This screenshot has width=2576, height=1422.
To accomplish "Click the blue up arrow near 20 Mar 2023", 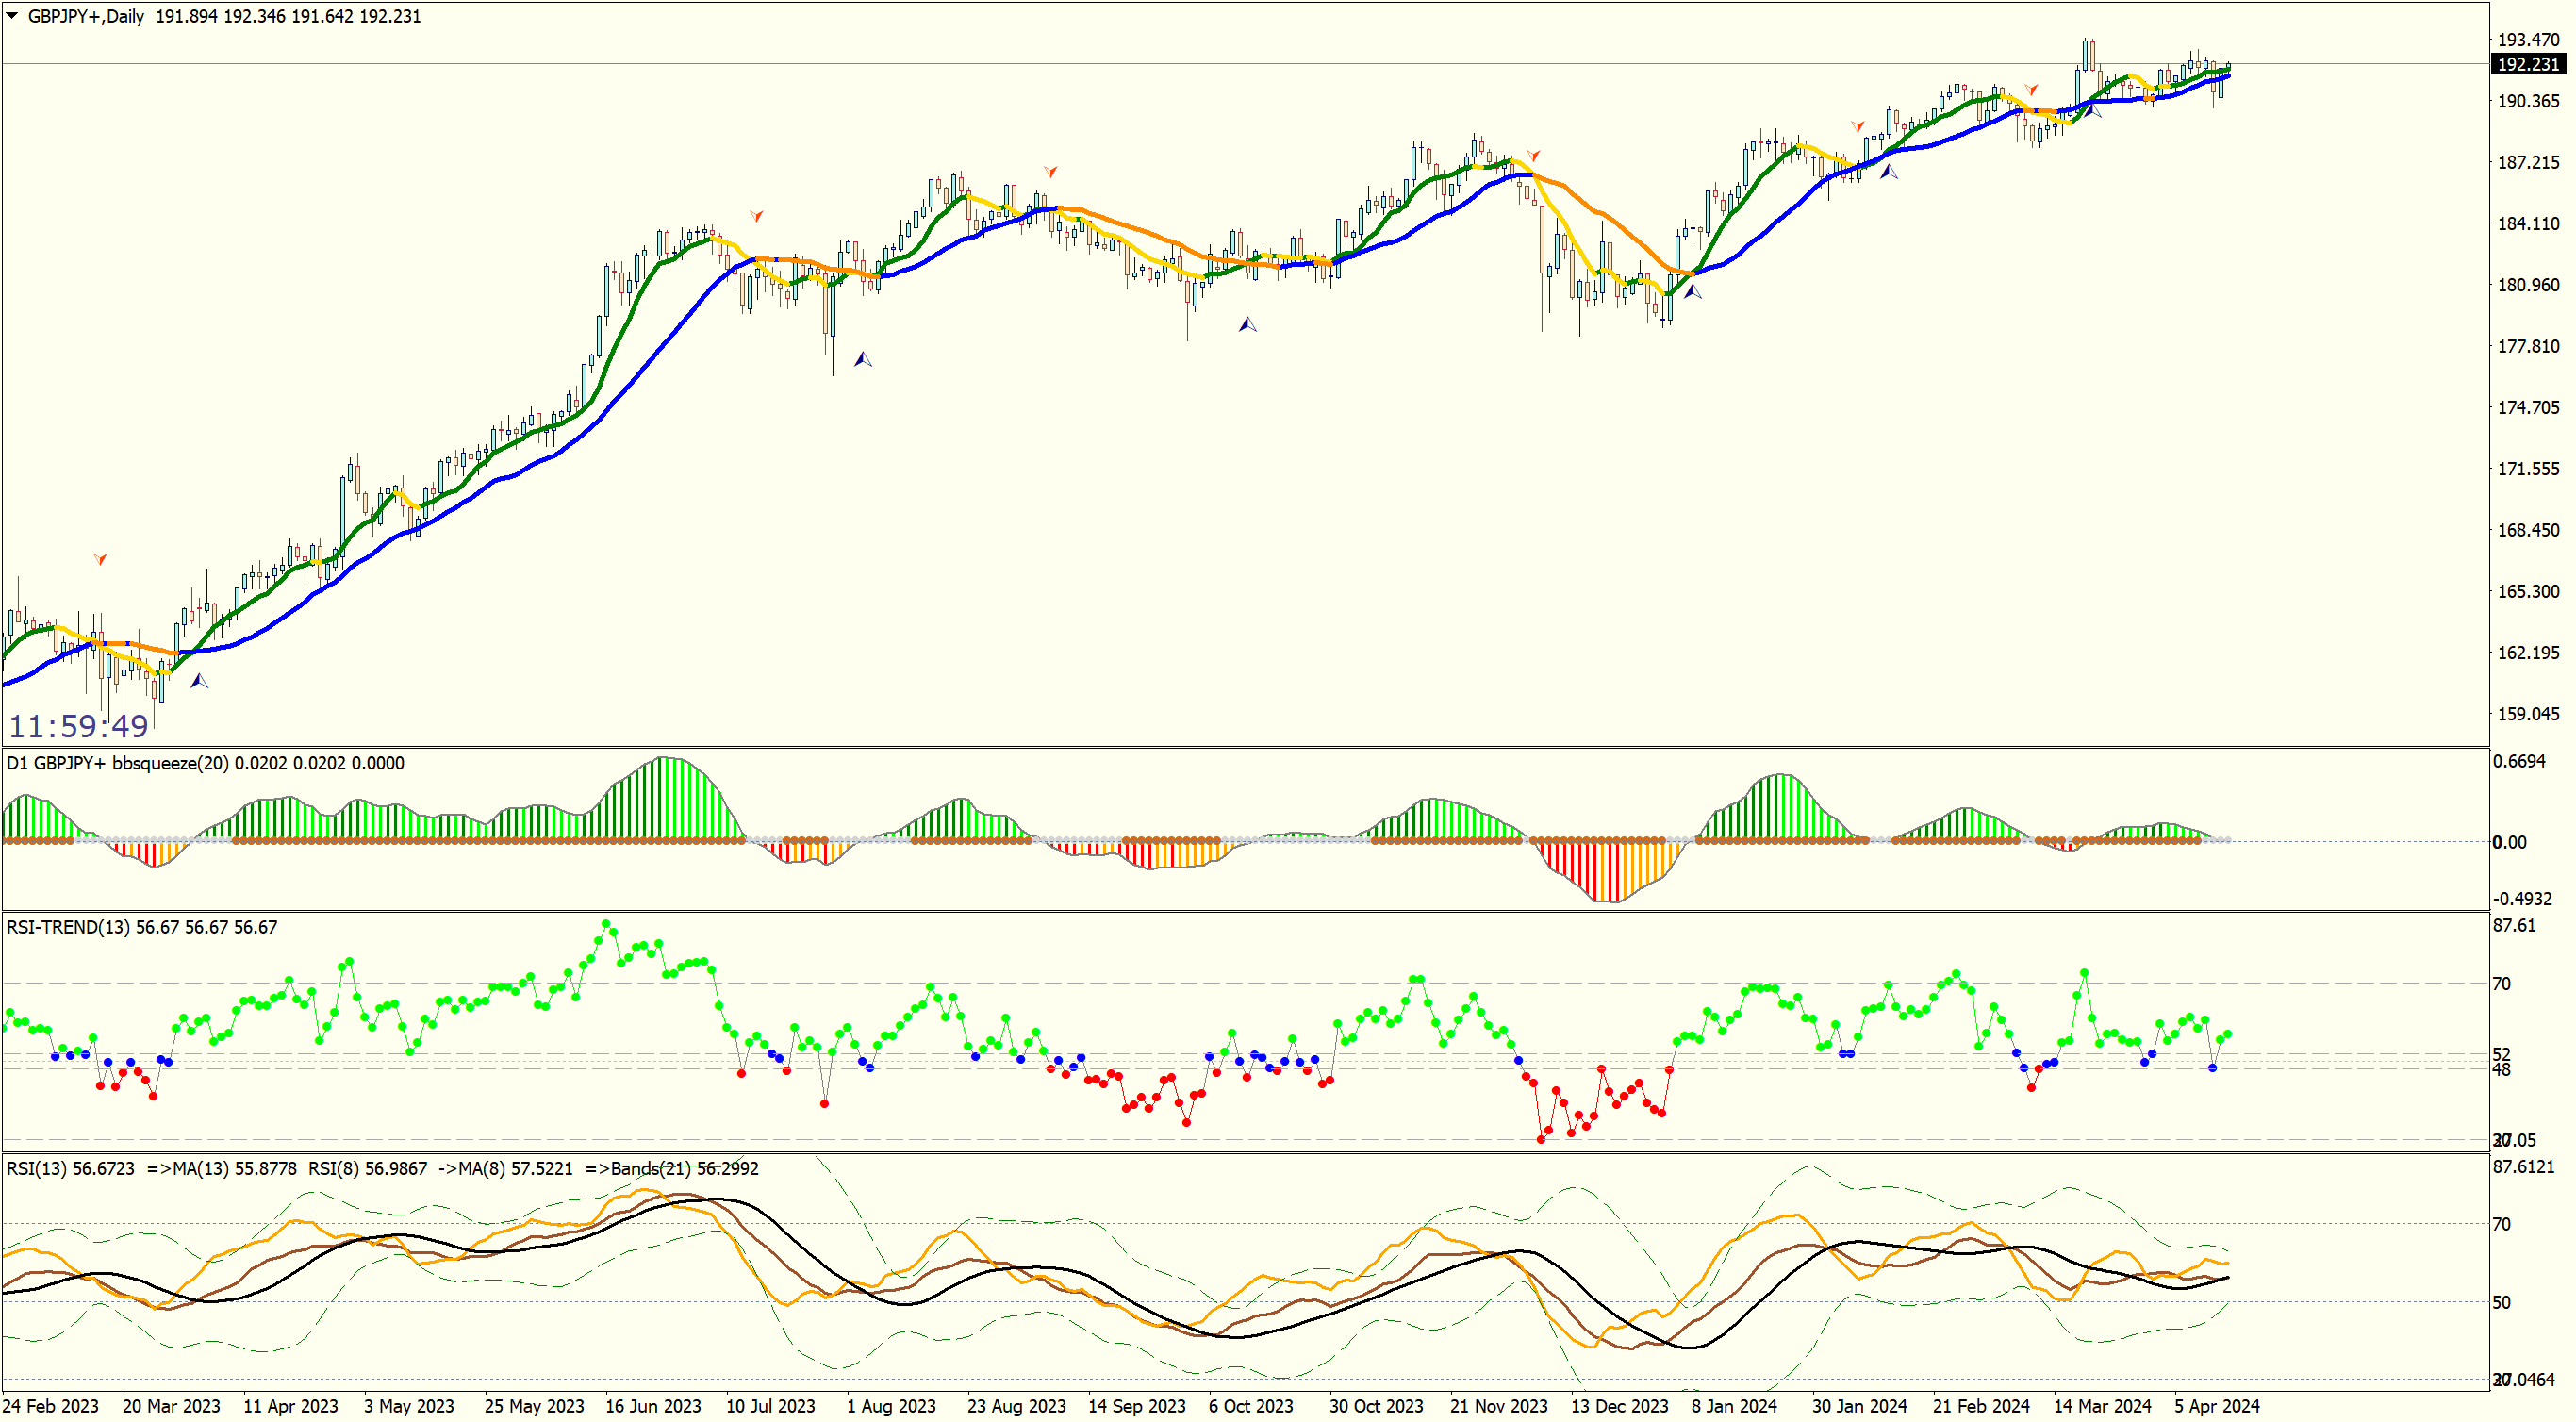I will [x=199, y=681].
